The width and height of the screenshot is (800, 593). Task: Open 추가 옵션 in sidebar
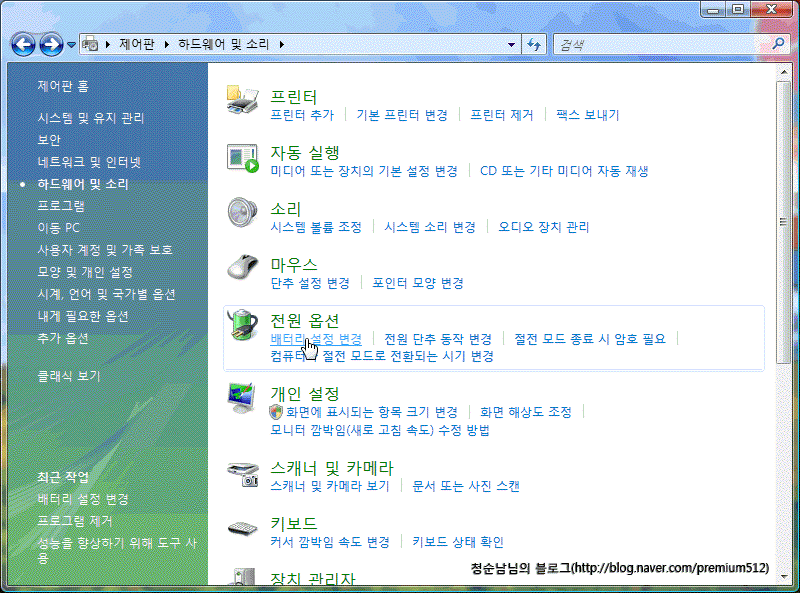point(63,338)
